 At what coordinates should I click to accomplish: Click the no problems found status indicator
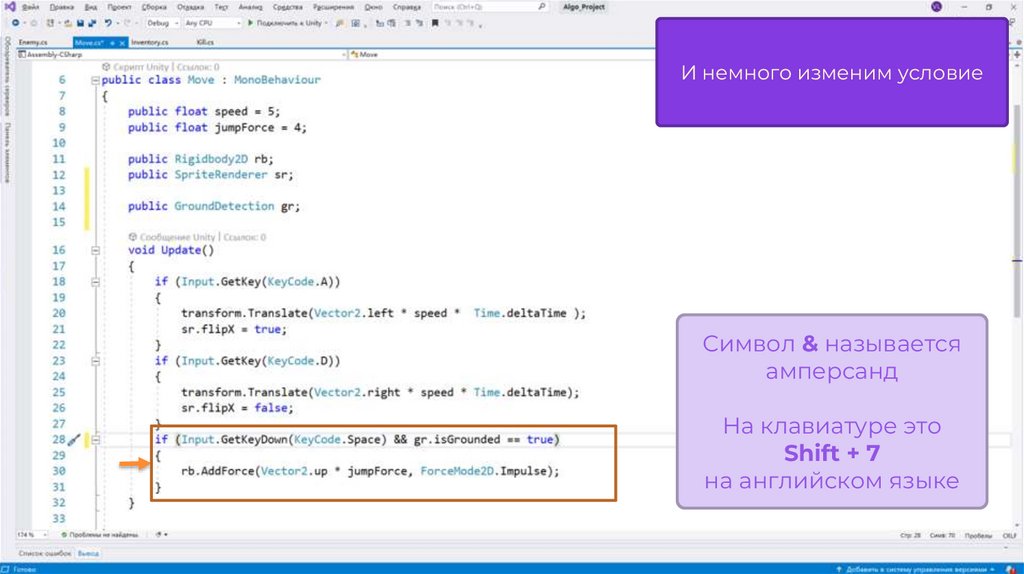99,535
